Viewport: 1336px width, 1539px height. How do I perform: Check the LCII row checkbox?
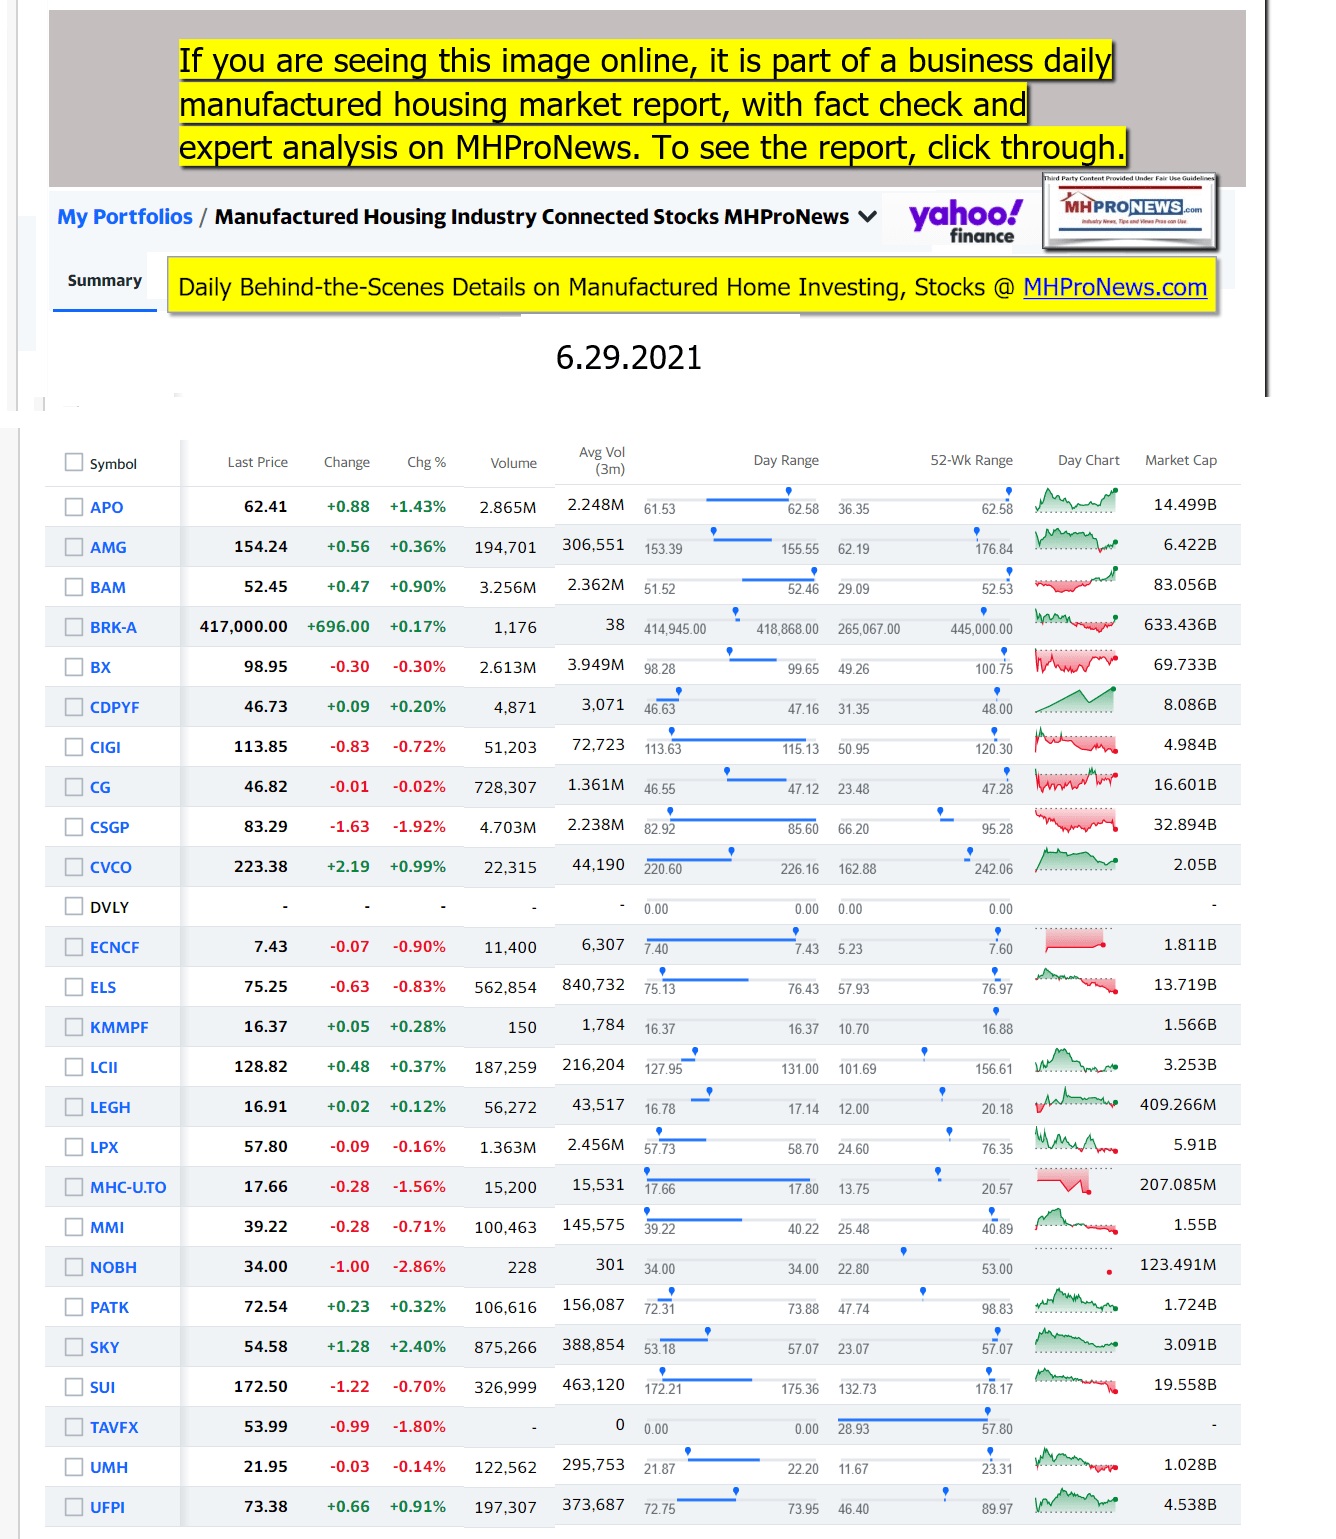coord(74,1067)
